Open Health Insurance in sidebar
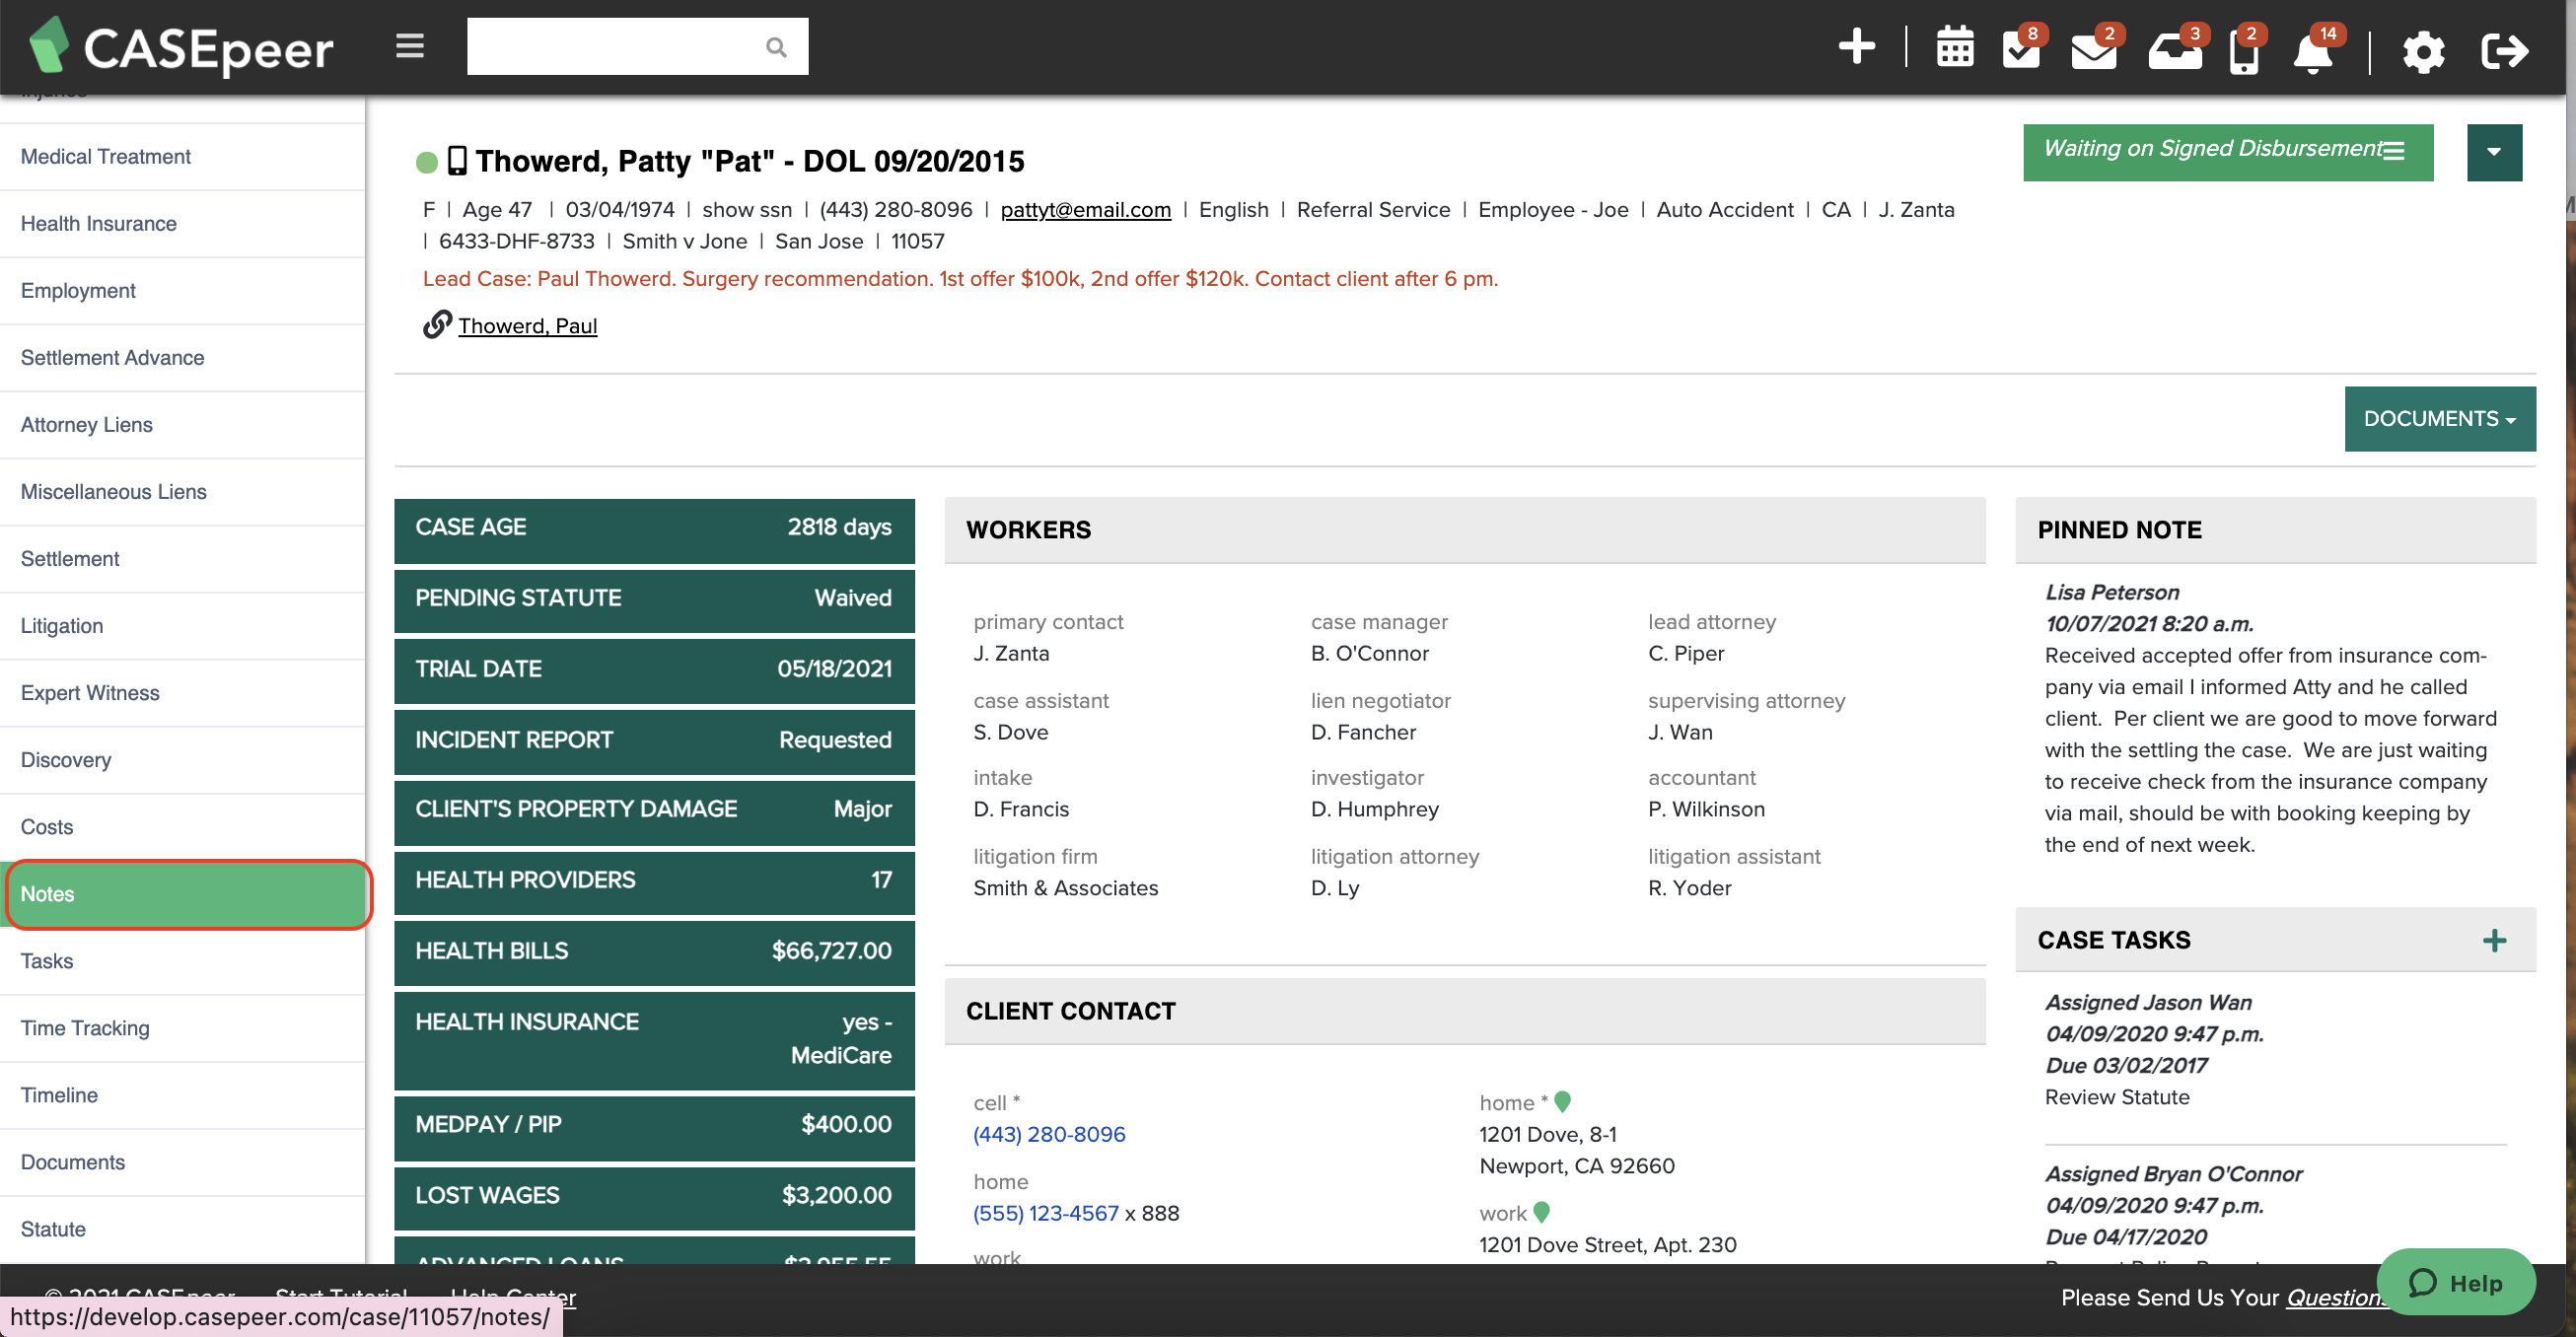The image size is (2576, 1337). click(x=182, y=223)
